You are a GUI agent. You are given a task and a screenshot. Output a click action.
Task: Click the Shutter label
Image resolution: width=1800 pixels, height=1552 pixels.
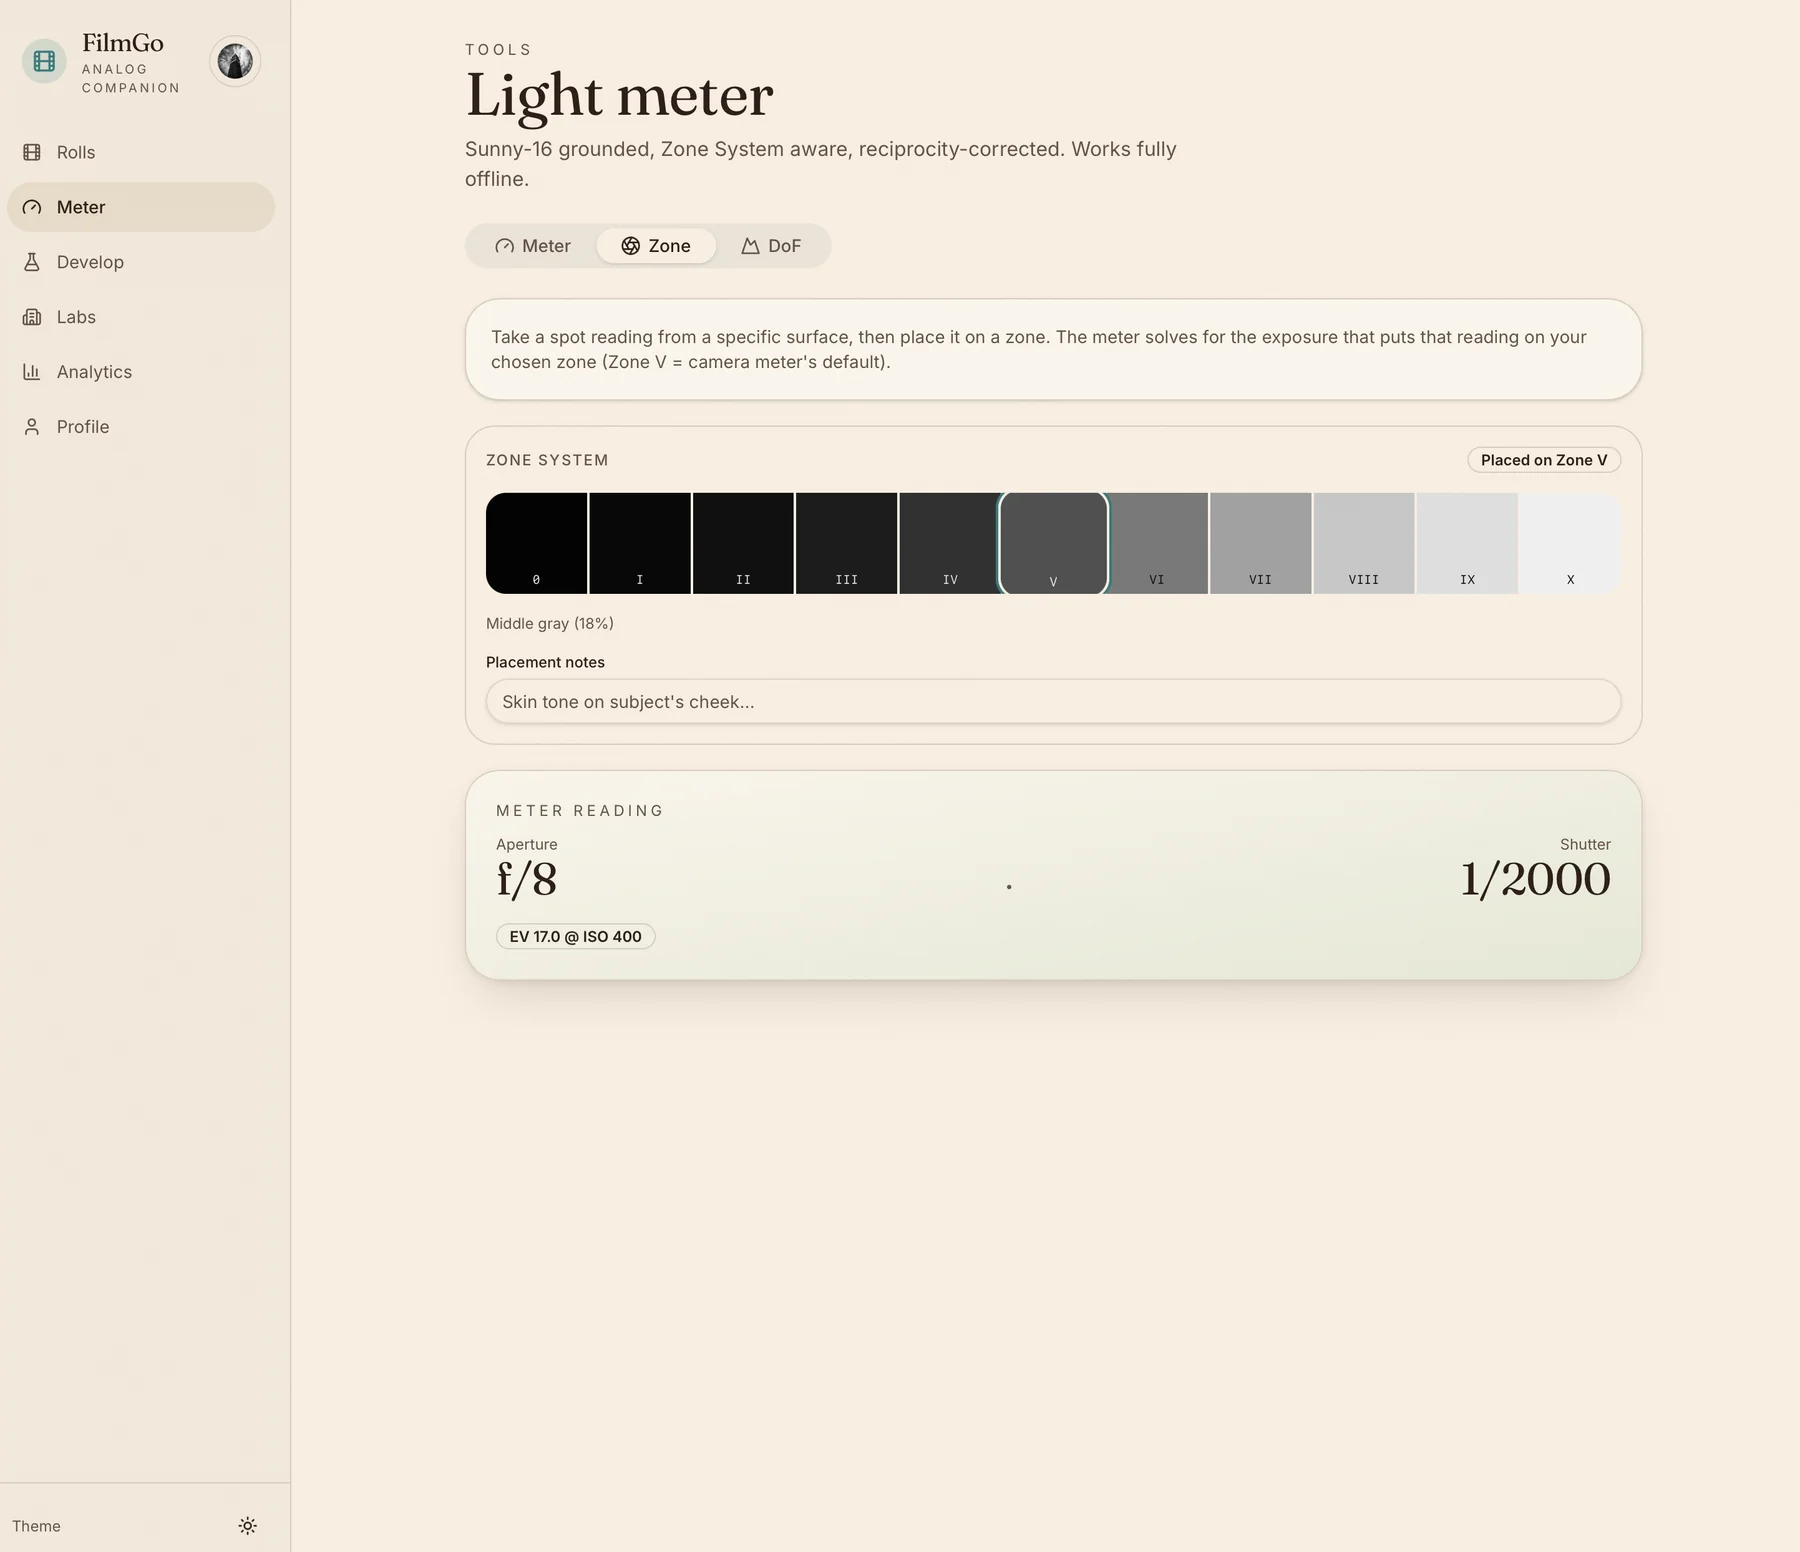pyautogui.click(x=1585, y=844)
